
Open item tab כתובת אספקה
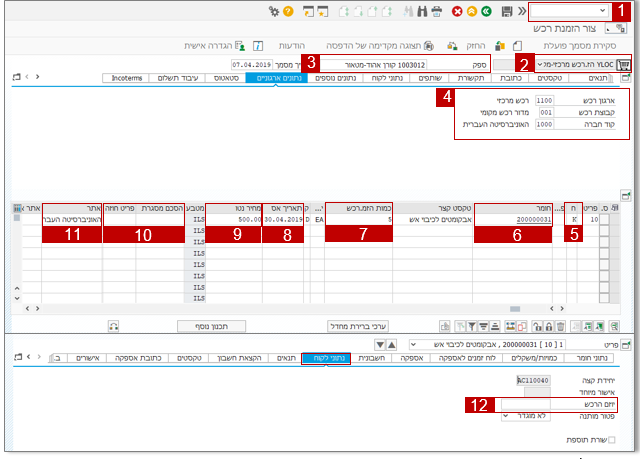138,358
